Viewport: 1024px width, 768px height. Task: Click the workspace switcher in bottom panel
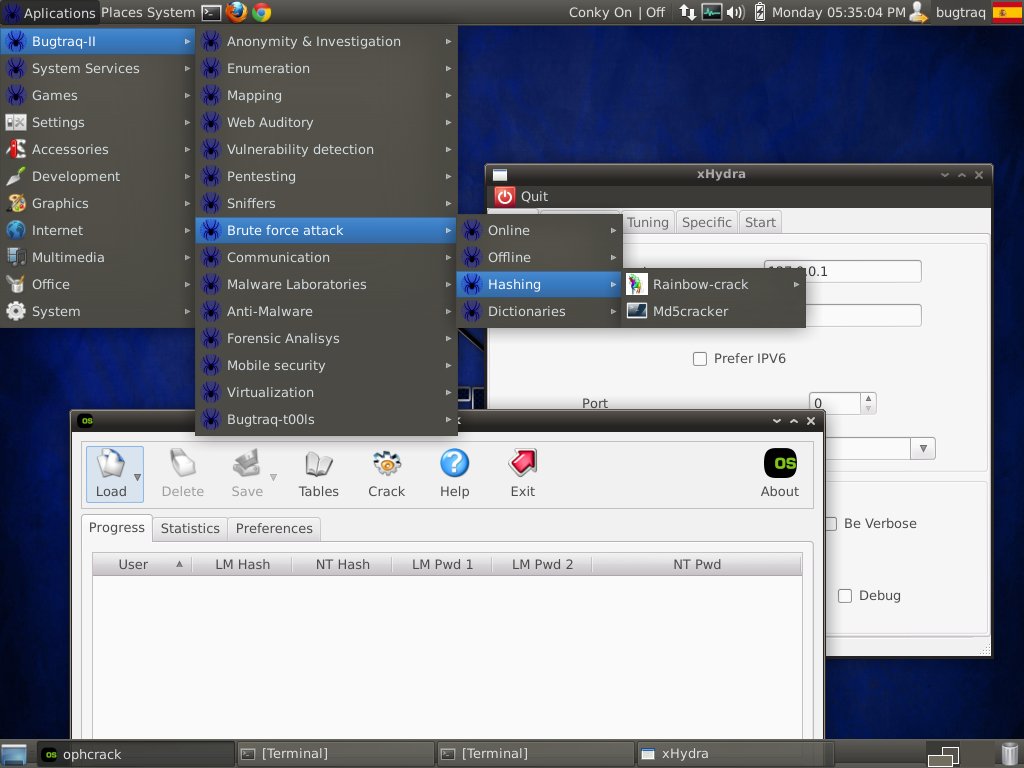pyautogui.click(x=944, y=756)
